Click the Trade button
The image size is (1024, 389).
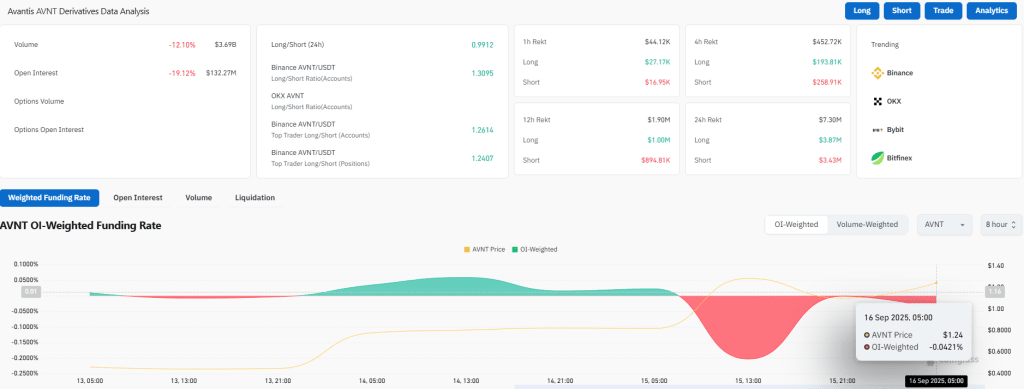coord(943,11)
